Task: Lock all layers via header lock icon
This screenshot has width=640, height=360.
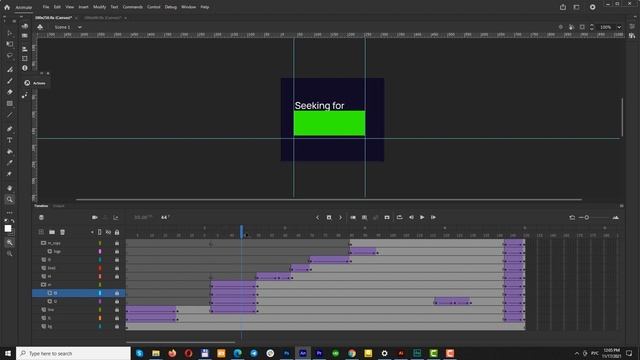Action: click(x=117, y=232)
